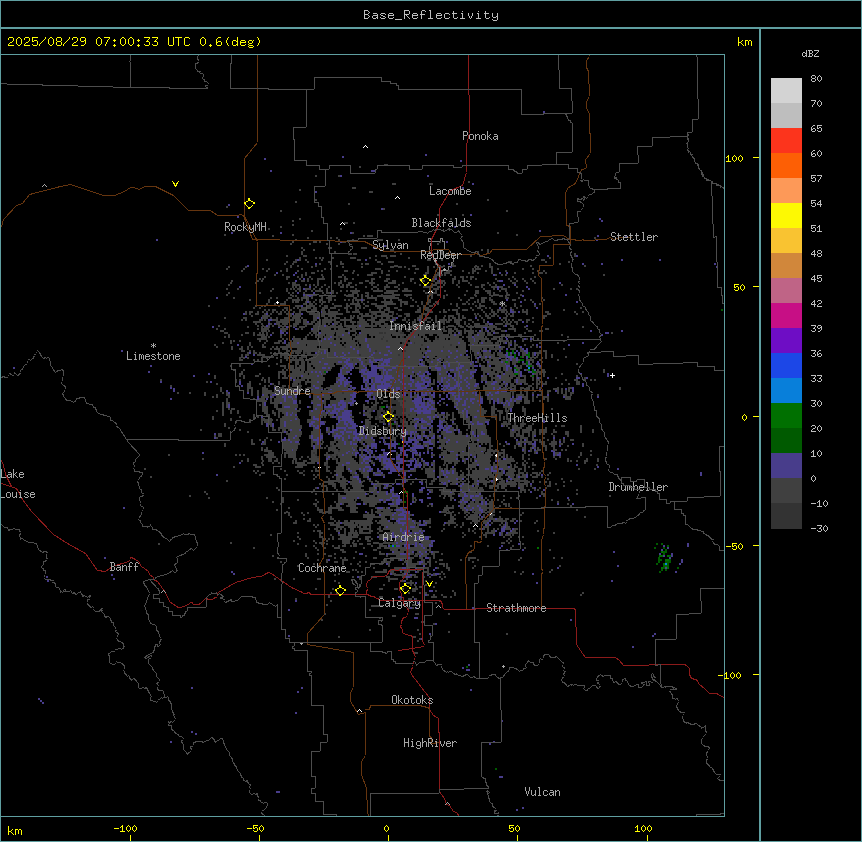
Task: Click the yellow diamond marker below Olds
Action: click(x=389, y=417)
